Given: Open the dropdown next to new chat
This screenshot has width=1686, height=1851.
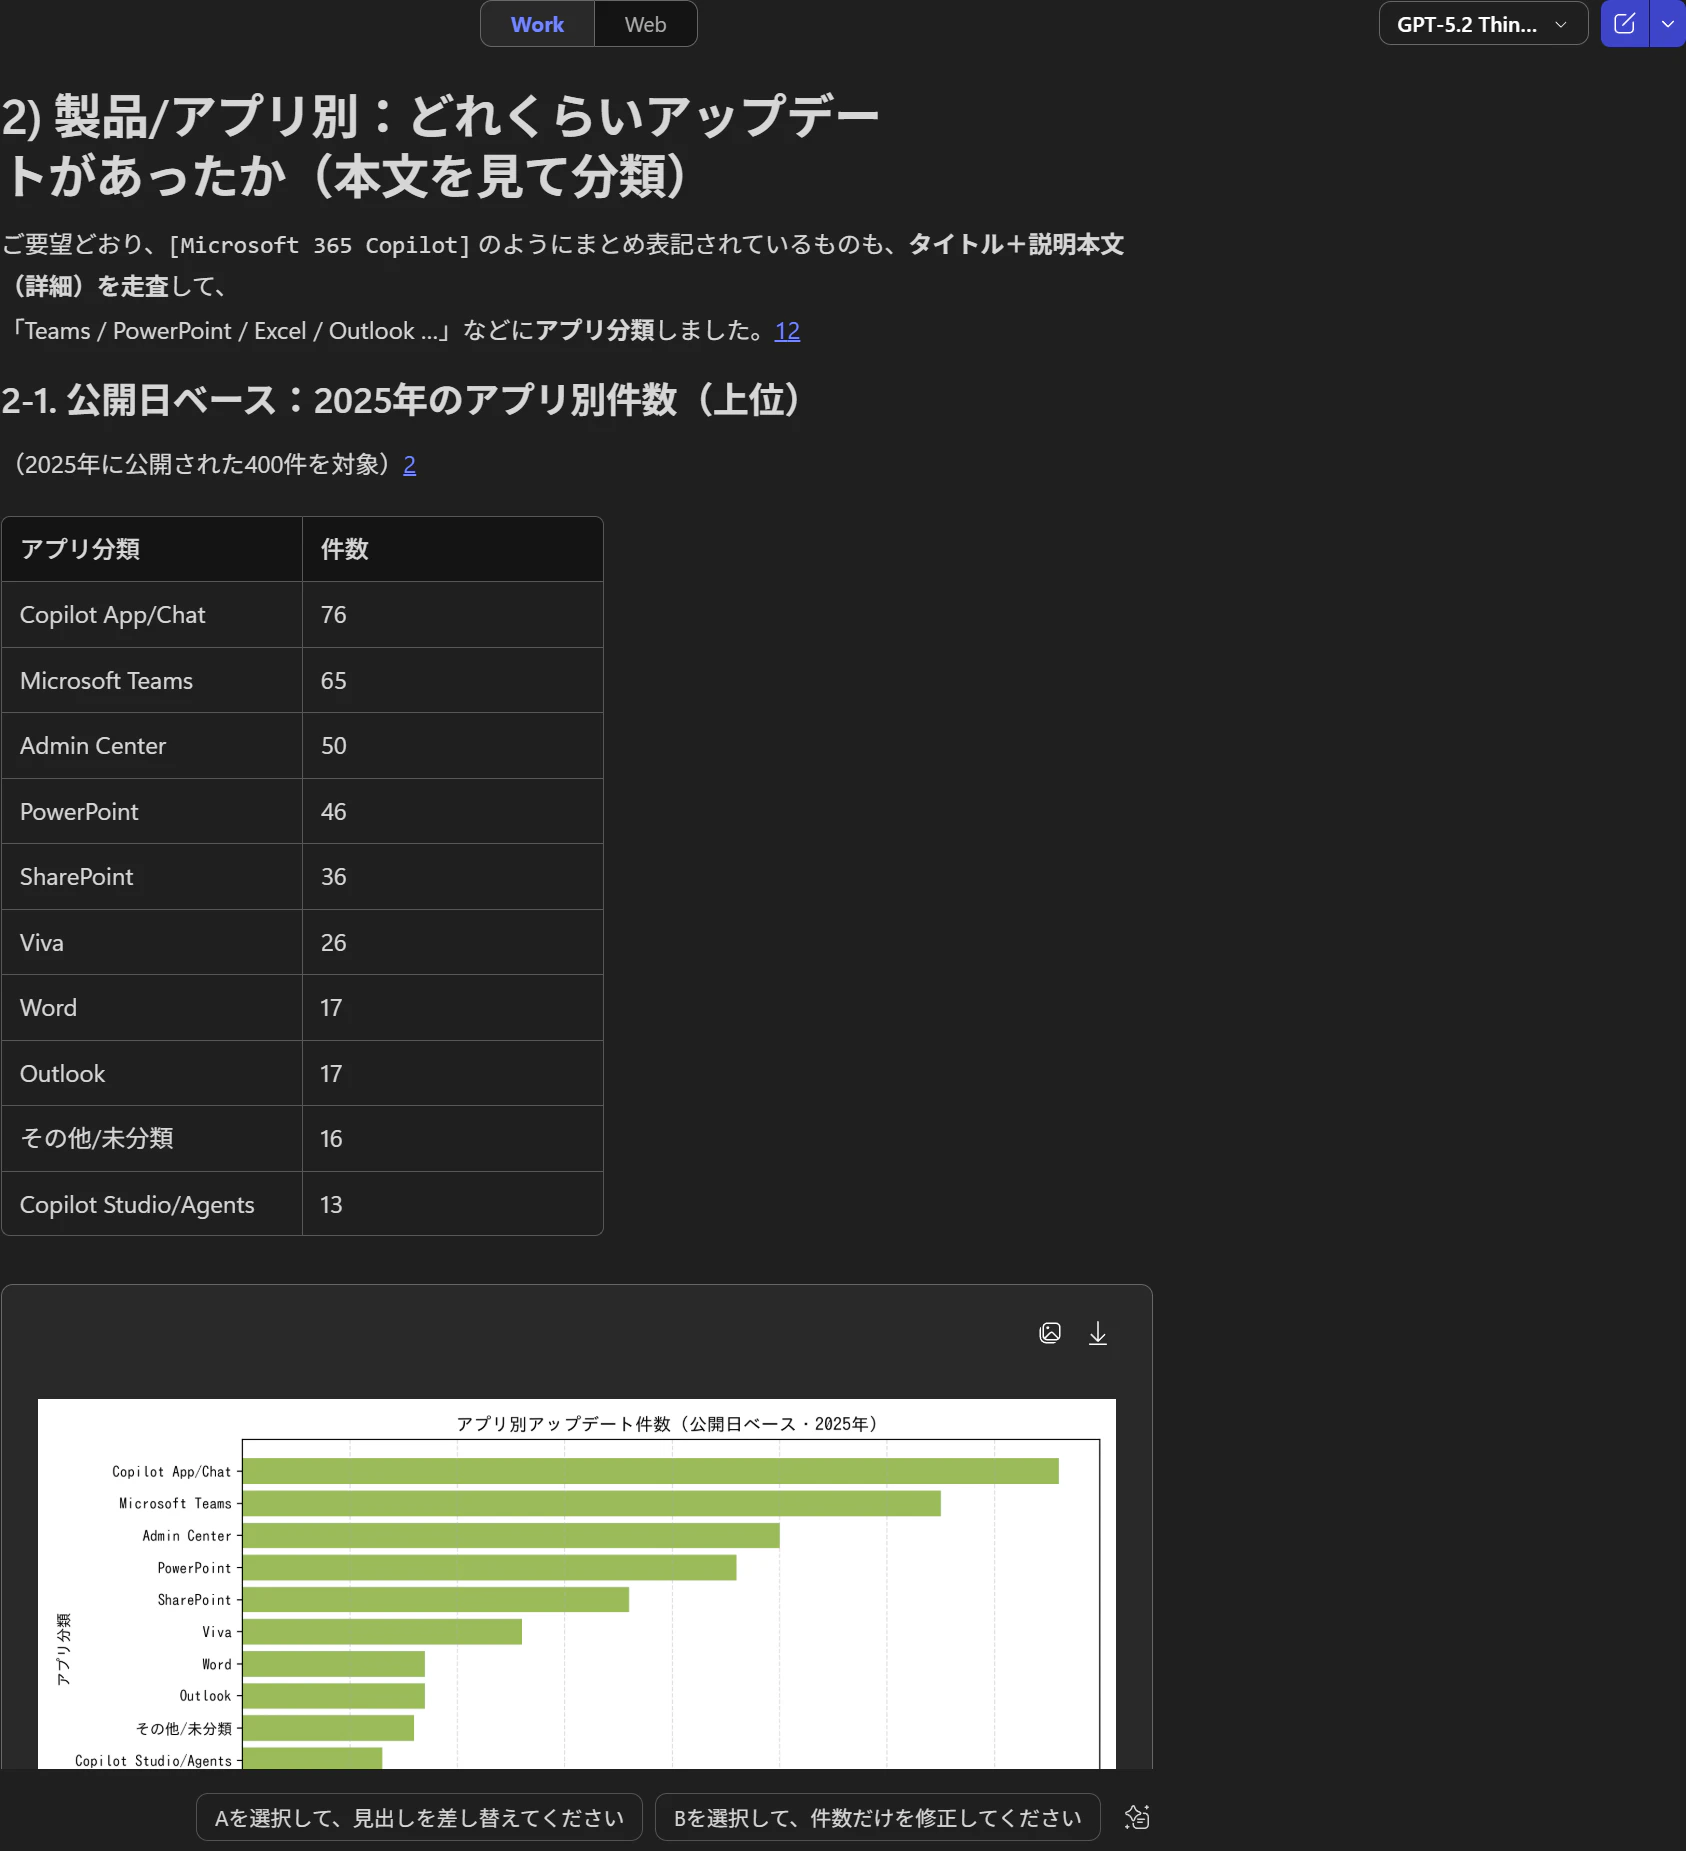Looking at the screenshot, I should coord(1667,24).
